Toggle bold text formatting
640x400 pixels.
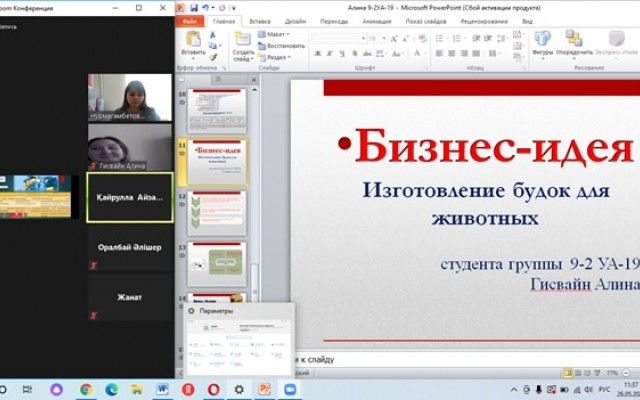(315, 53)
